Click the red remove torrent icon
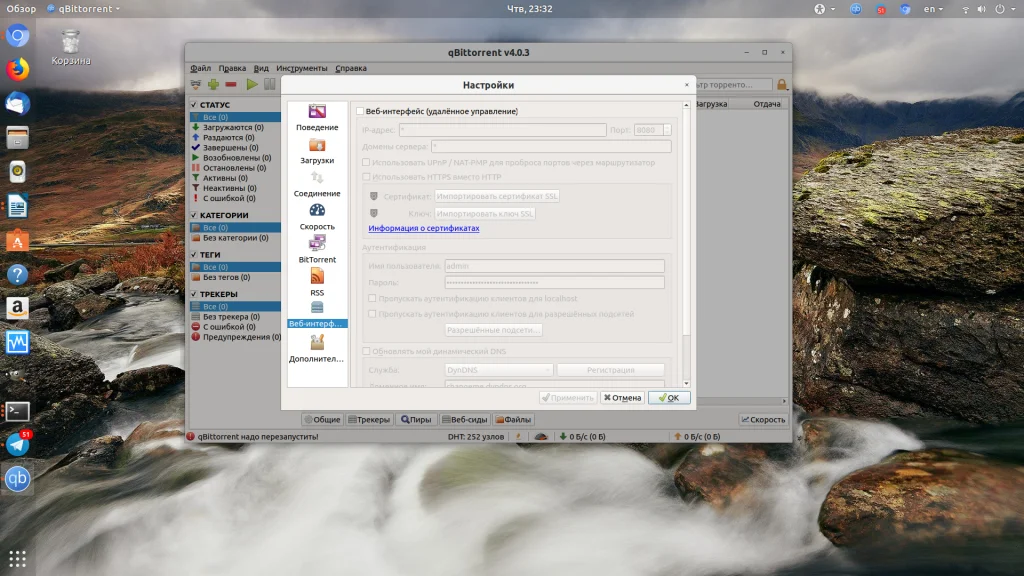The image size is (1024, 576). click(x=231, y=84)
